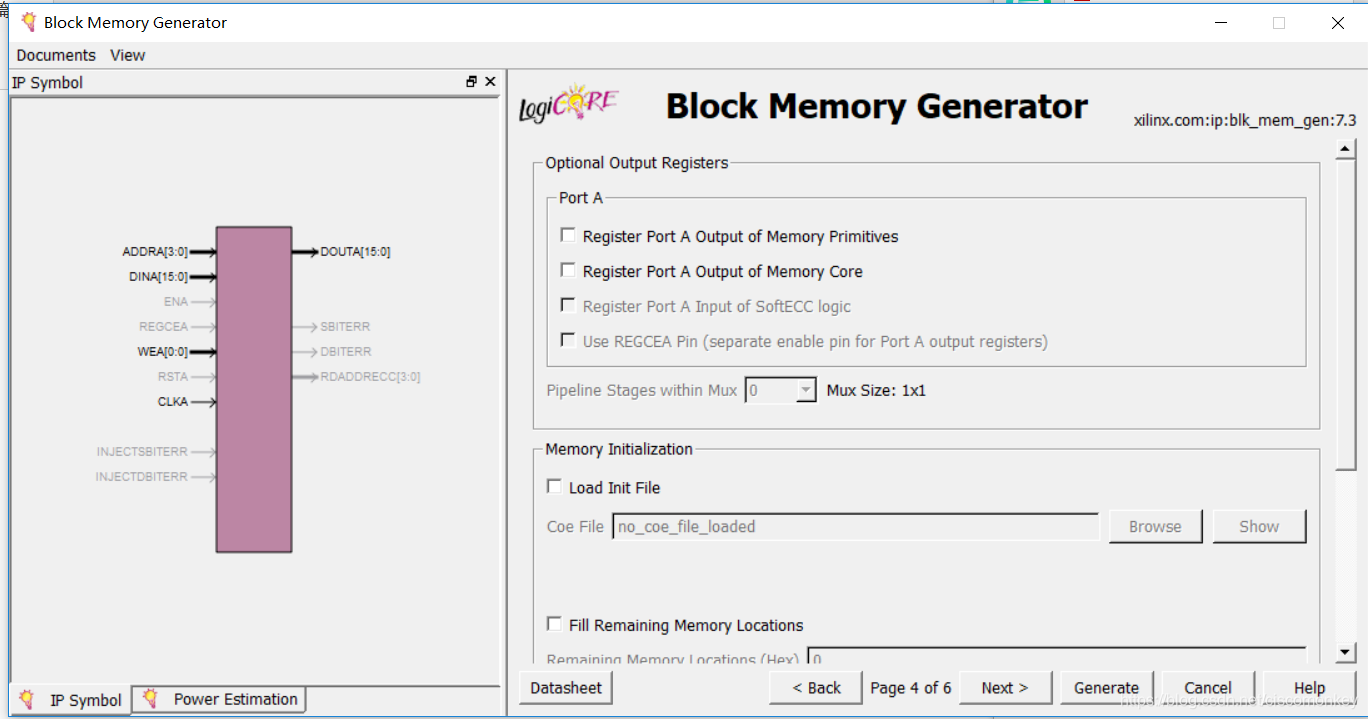Click the RSTA port label
The height and width of the screenshot is (719, 1368).
click(173, 377)
